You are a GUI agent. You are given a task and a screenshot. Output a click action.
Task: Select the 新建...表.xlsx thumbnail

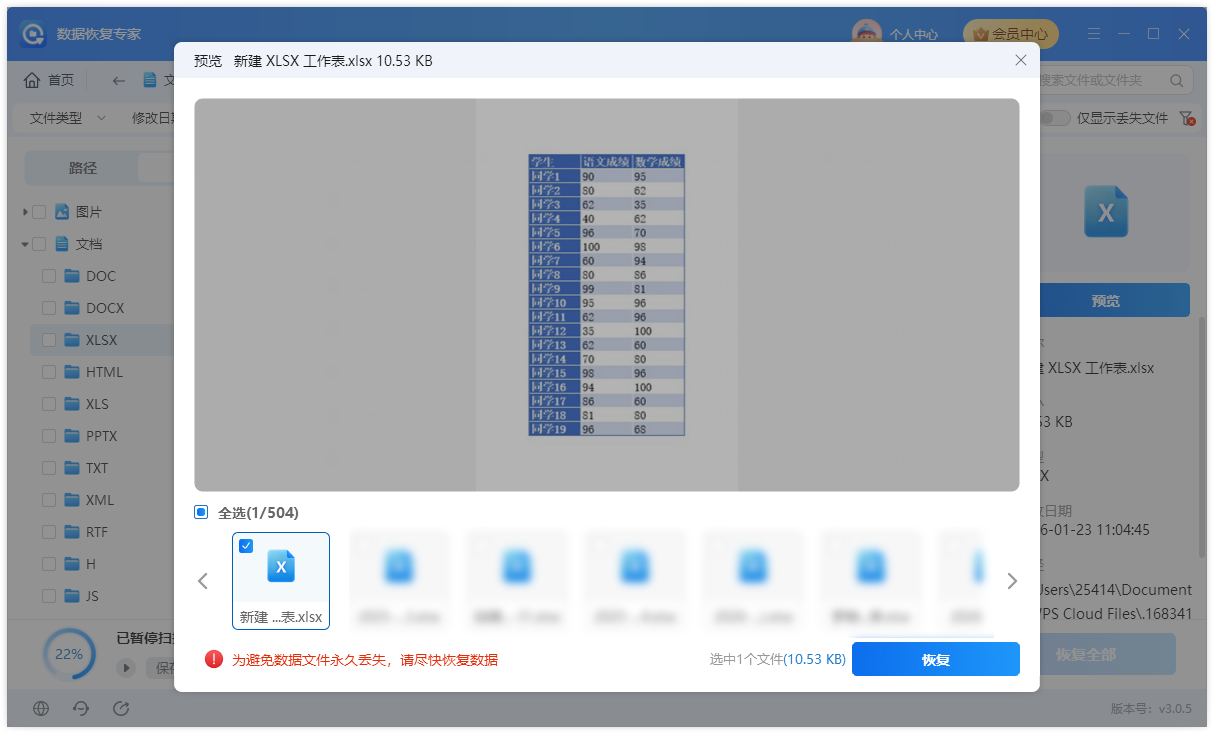click(281, 581)
